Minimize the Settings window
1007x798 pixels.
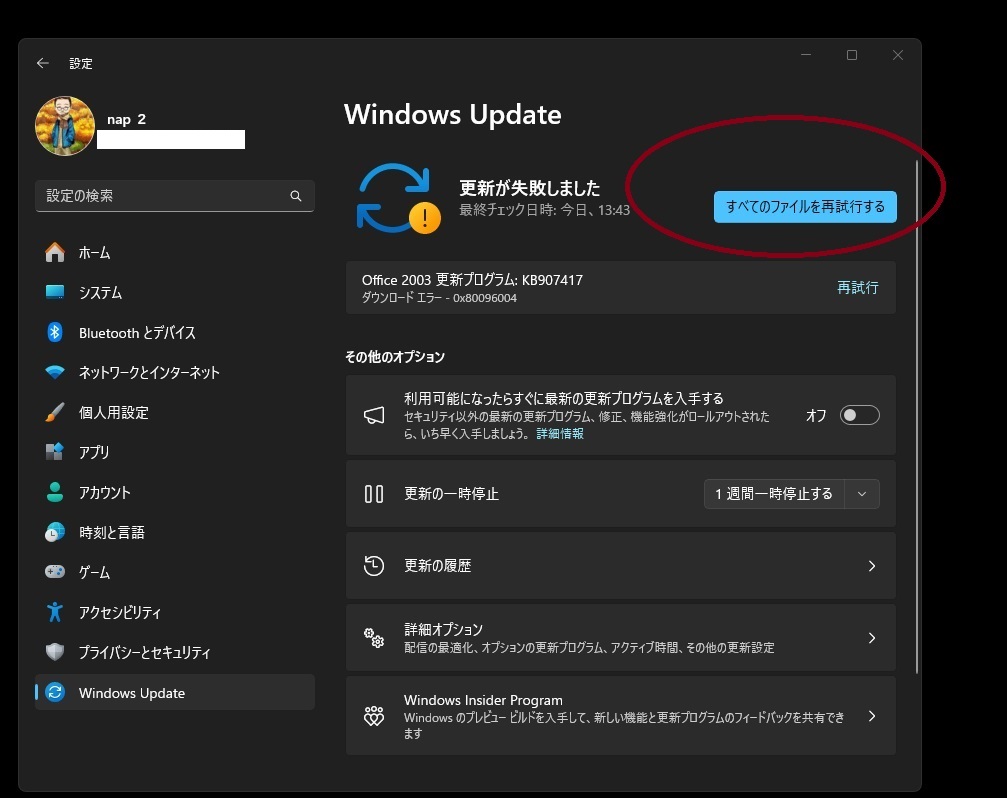(806, 55)
